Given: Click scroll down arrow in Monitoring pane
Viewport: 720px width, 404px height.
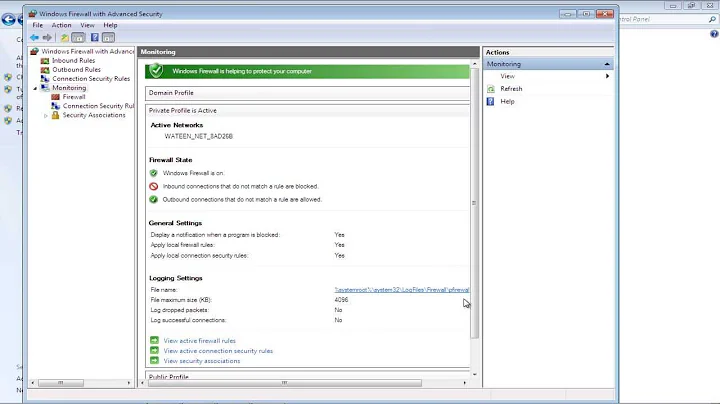Looking at the screenshot, I should pyautogui.click(x=474, y=375).
